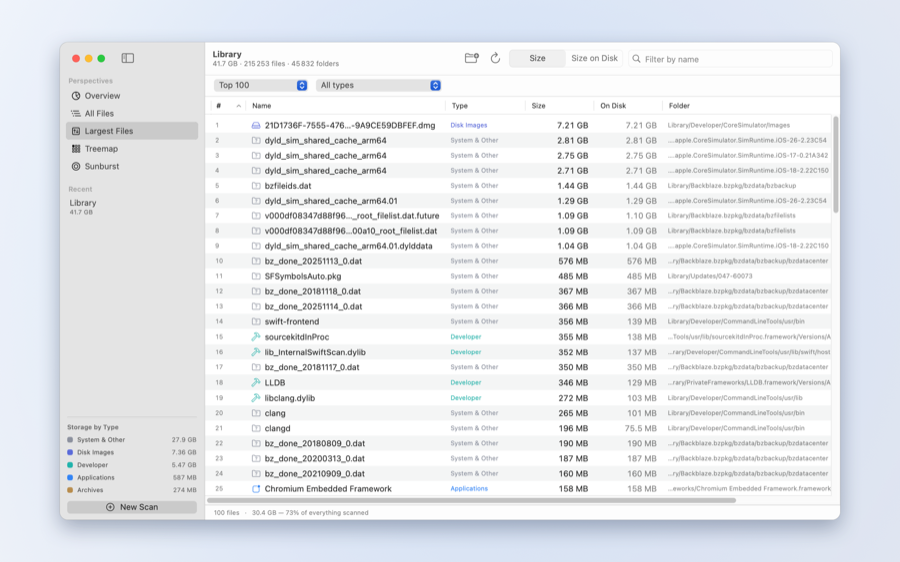The height and width of the screenshot is (562, 900).
Task: Click the Overview clock icon
Action: [x=76, y=96]
